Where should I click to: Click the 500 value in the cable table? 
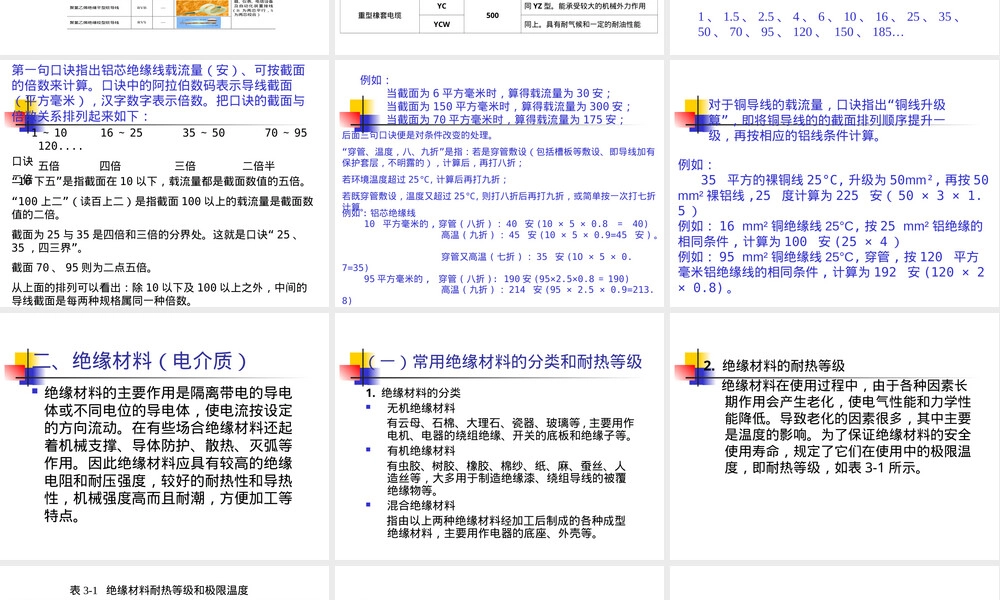[492, 15]
